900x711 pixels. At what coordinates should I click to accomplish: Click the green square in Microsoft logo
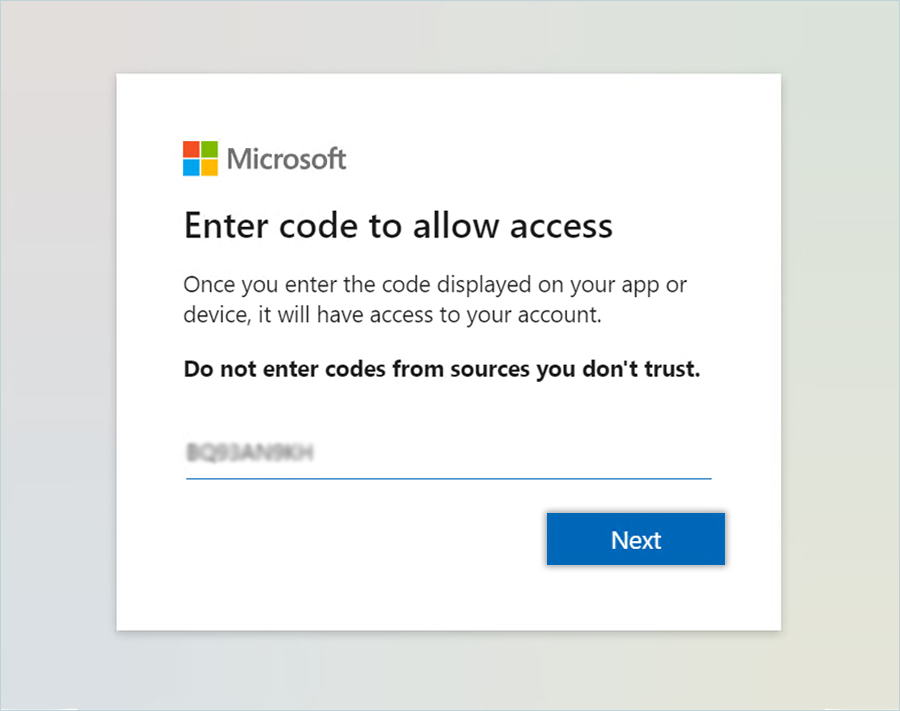209,149
